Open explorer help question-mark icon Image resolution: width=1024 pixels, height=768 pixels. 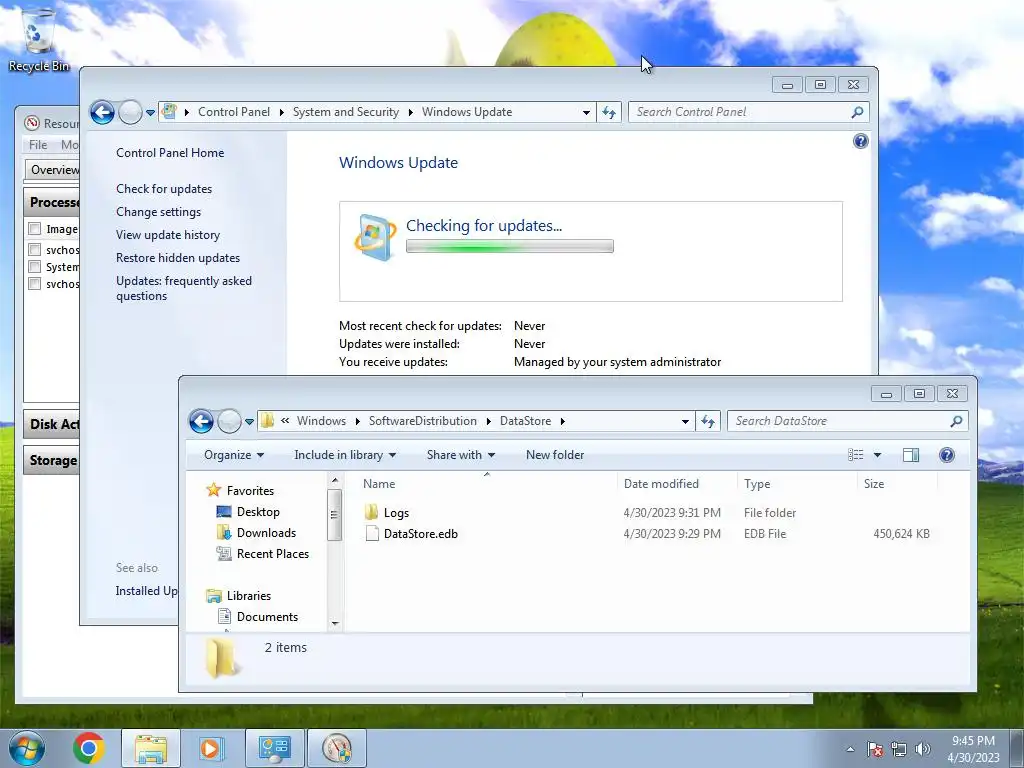pos(947,455)
